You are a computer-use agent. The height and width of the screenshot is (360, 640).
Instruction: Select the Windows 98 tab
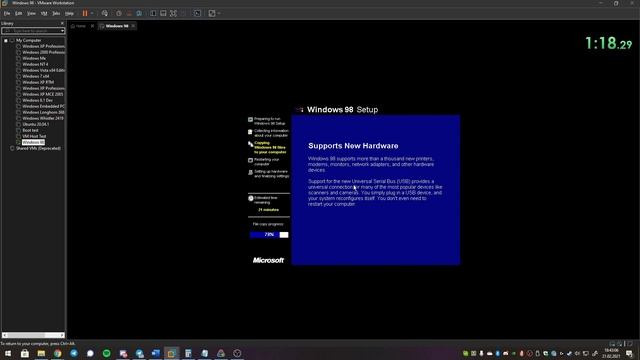pyautogui.click(x=117, y=26)
